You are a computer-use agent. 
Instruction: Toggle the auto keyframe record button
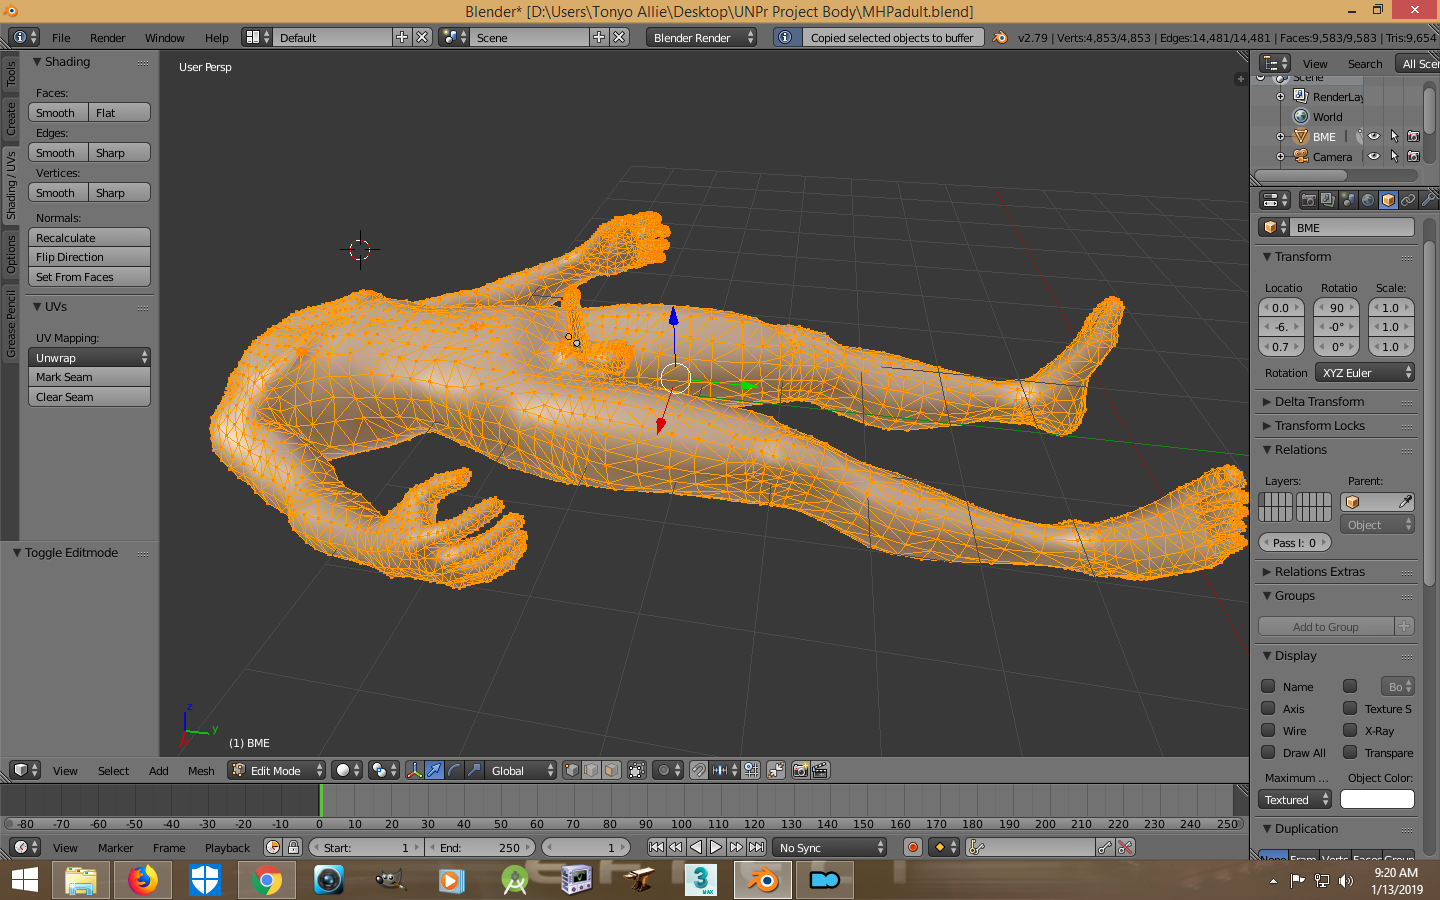click(912, 847)
